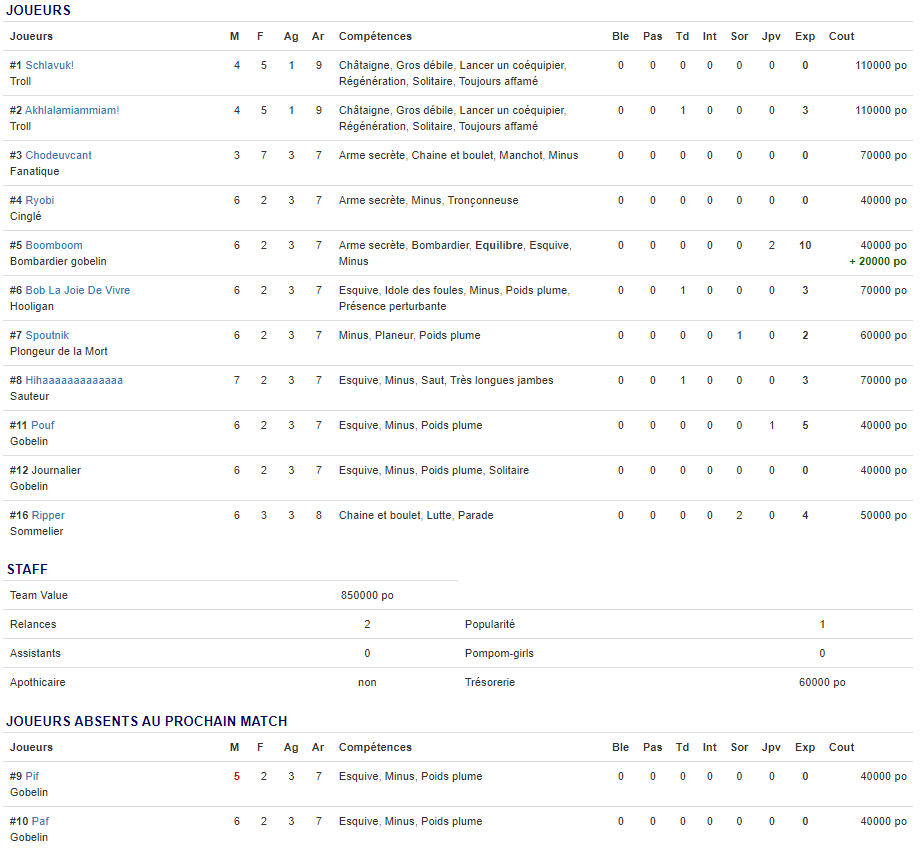The width and height of the screenshot is (920, 850).
Task: Click Cout header in top players table
Action: [841, 36]
